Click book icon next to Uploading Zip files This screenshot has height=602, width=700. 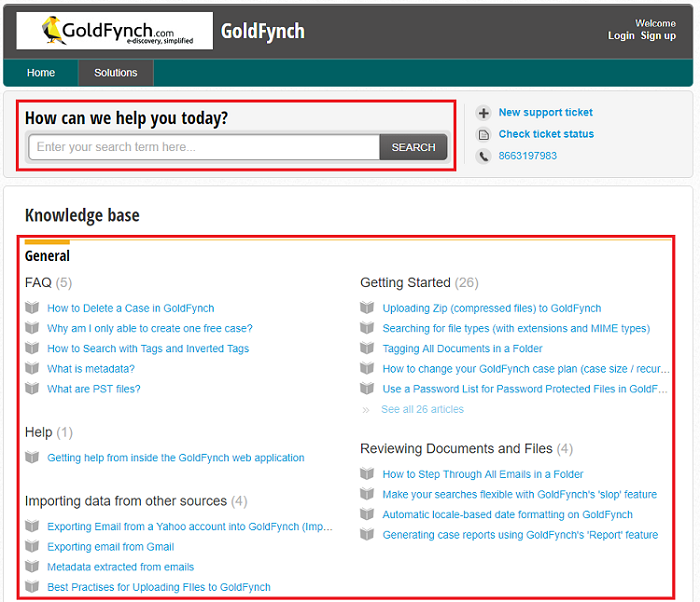(x=367, y=307)
